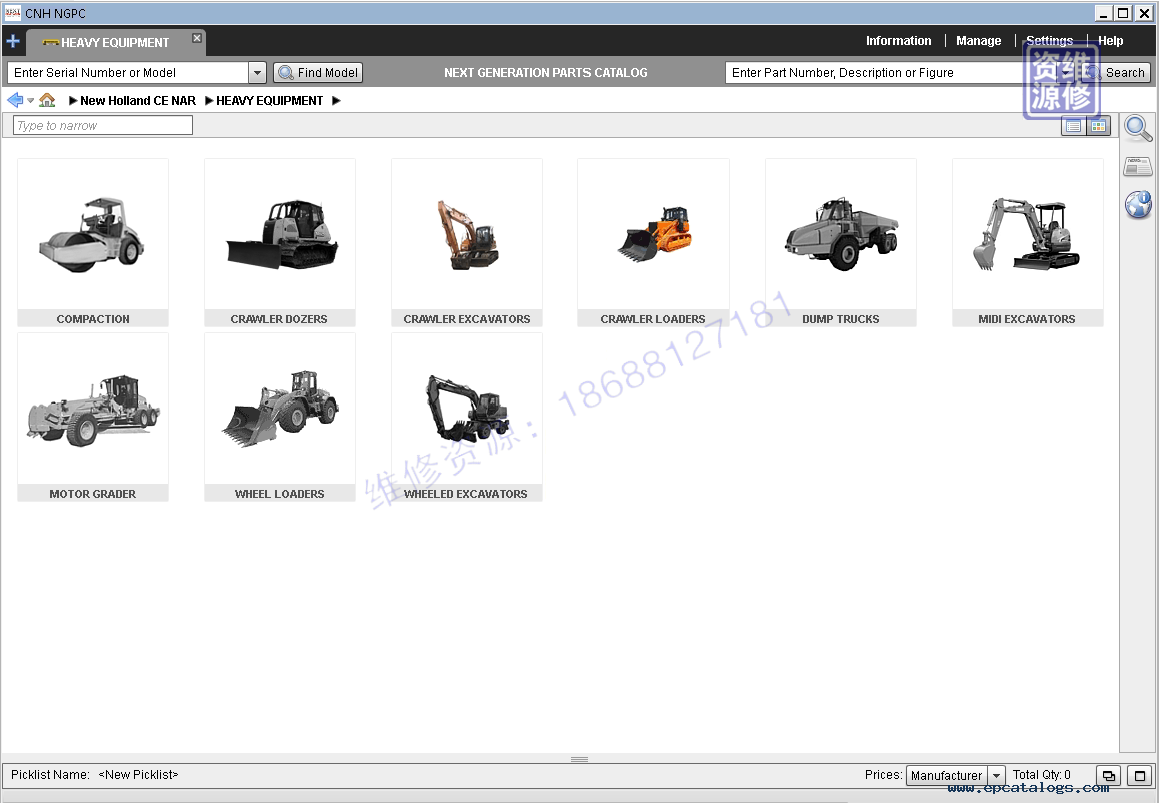Click the blue plus new tab icon

[13, 42]
